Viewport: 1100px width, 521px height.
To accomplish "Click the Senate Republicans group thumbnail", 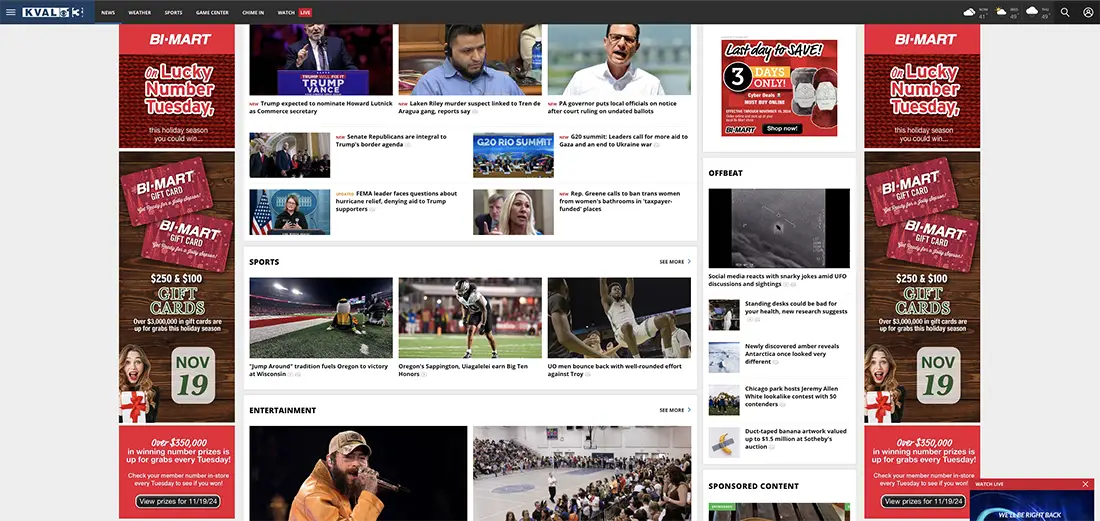I will coord(290,155).
